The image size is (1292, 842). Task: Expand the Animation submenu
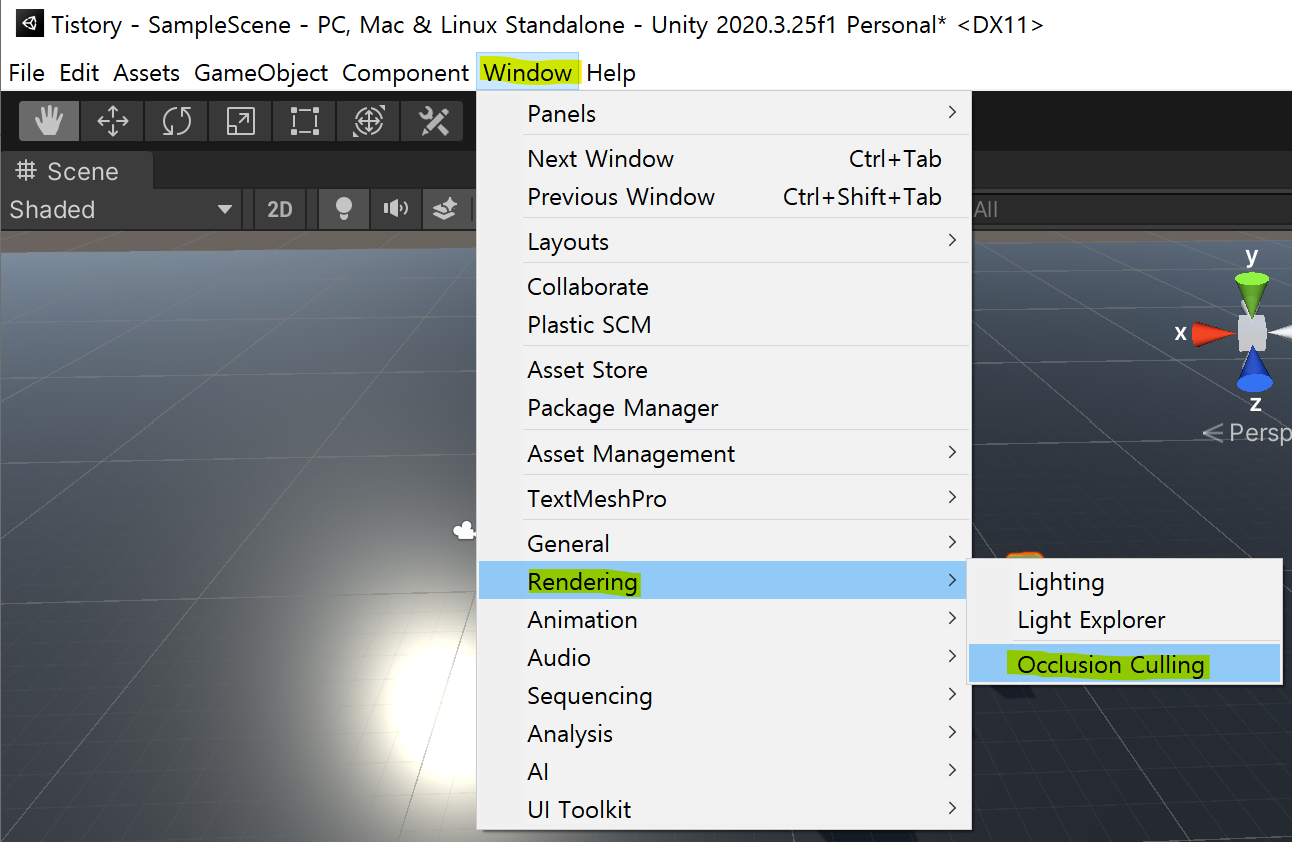pos(724,620)
